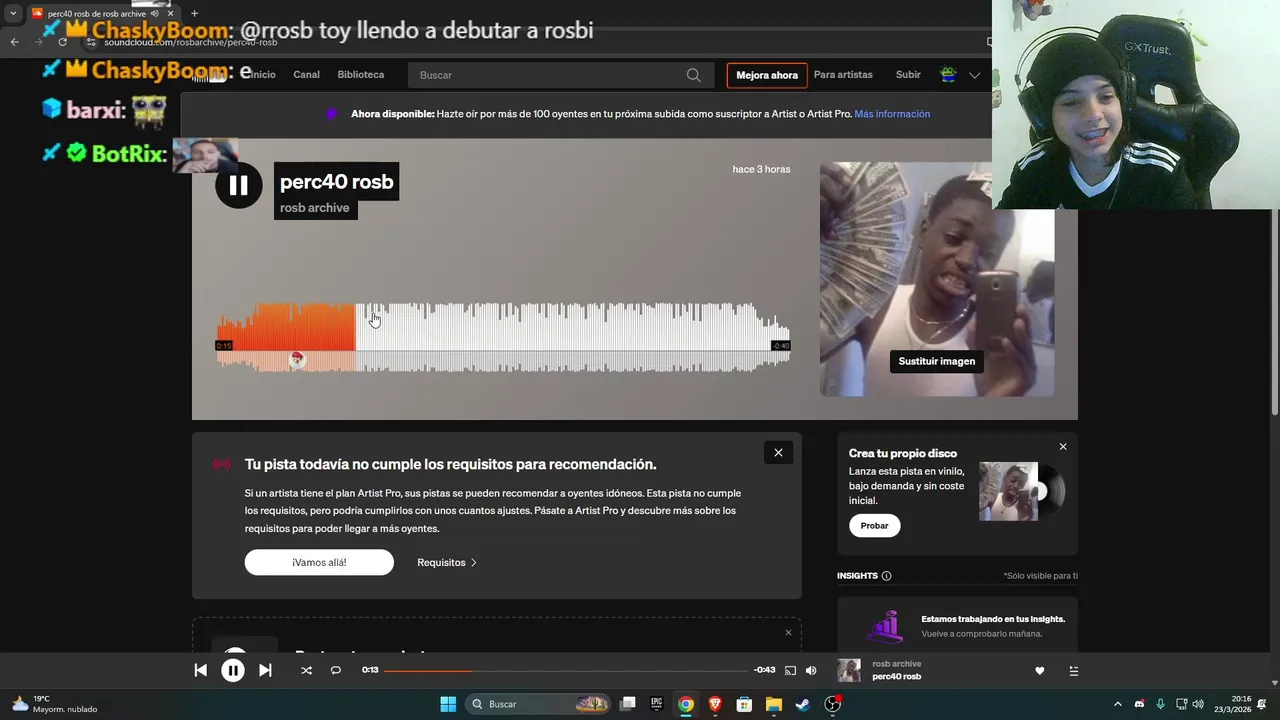Click the now-playing thumbnail in the player bar
The width and height of the screenshot is (1280, 720).
point(849,670)
